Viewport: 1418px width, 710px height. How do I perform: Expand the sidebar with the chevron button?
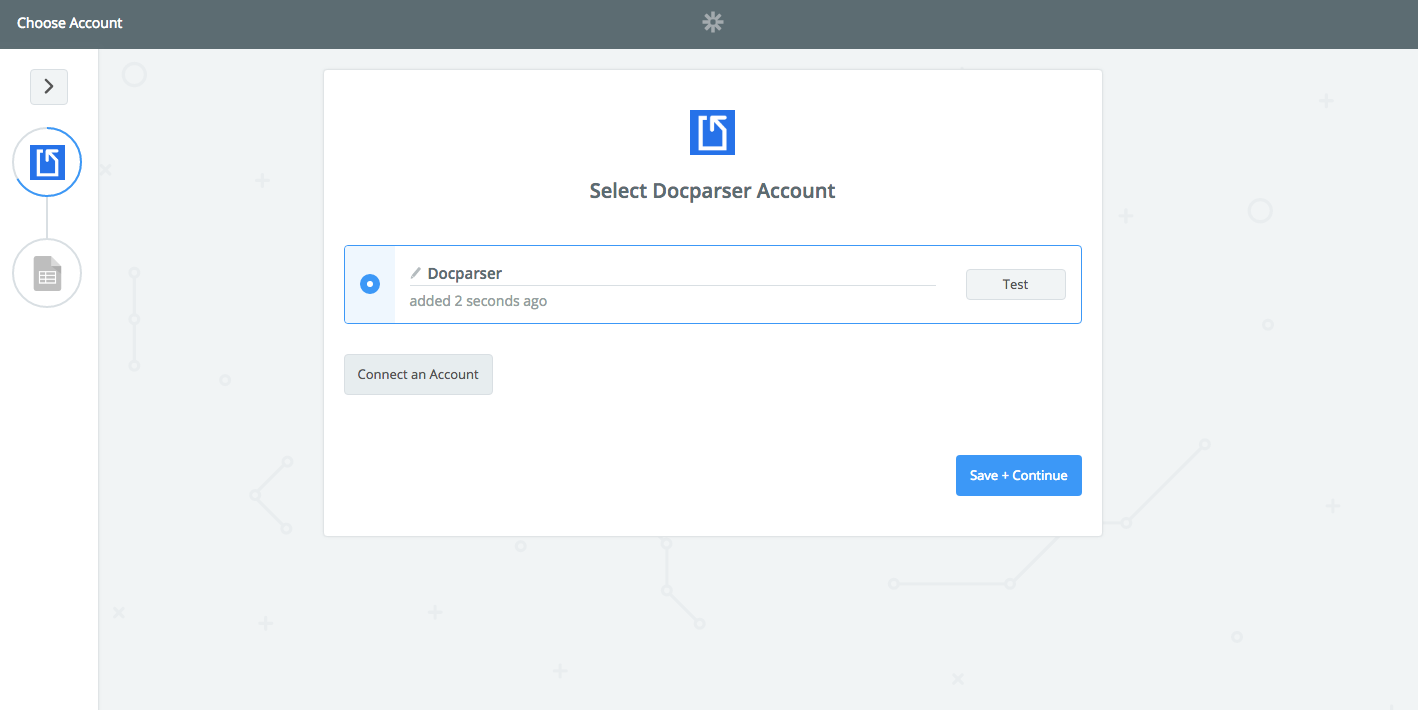tap(49, 87)
